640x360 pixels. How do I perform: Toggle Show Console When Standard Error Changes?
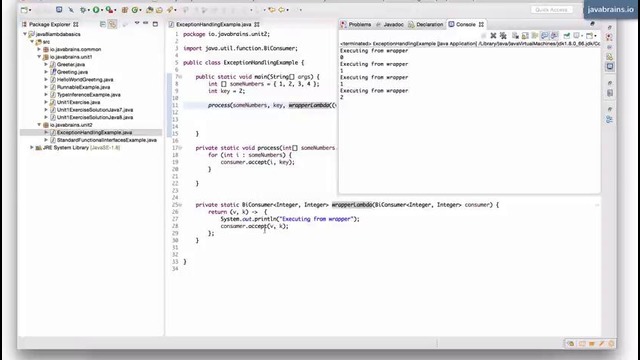coord(554,36)
